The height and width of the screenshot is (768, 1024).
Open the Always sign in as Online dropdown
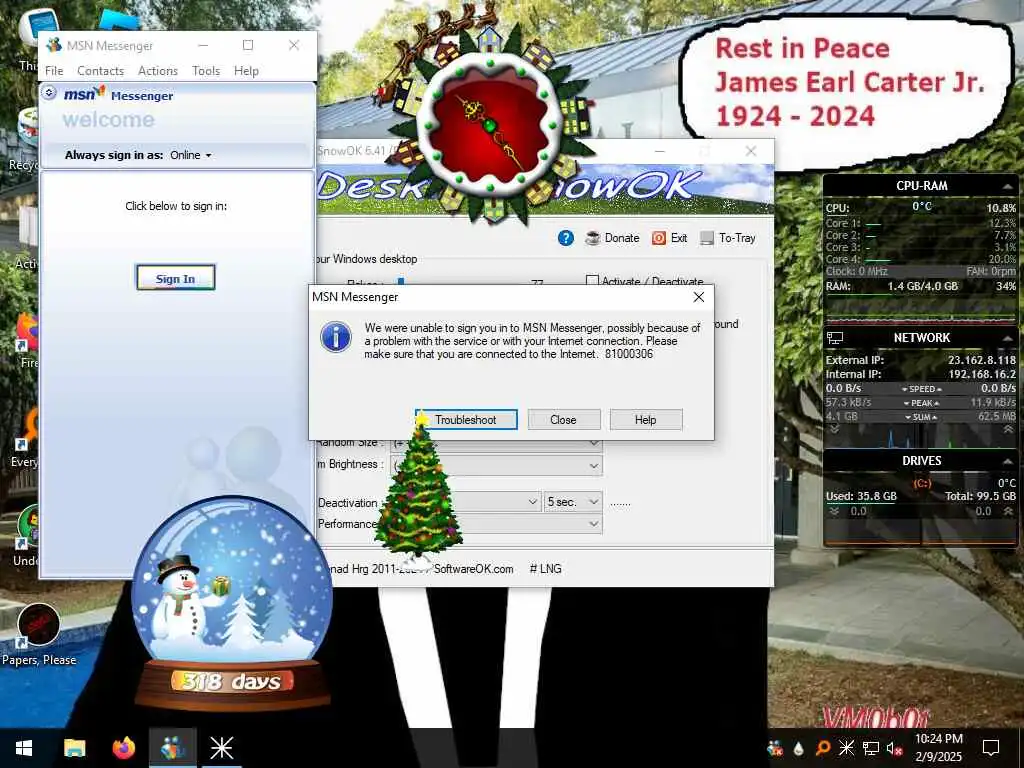191,155
